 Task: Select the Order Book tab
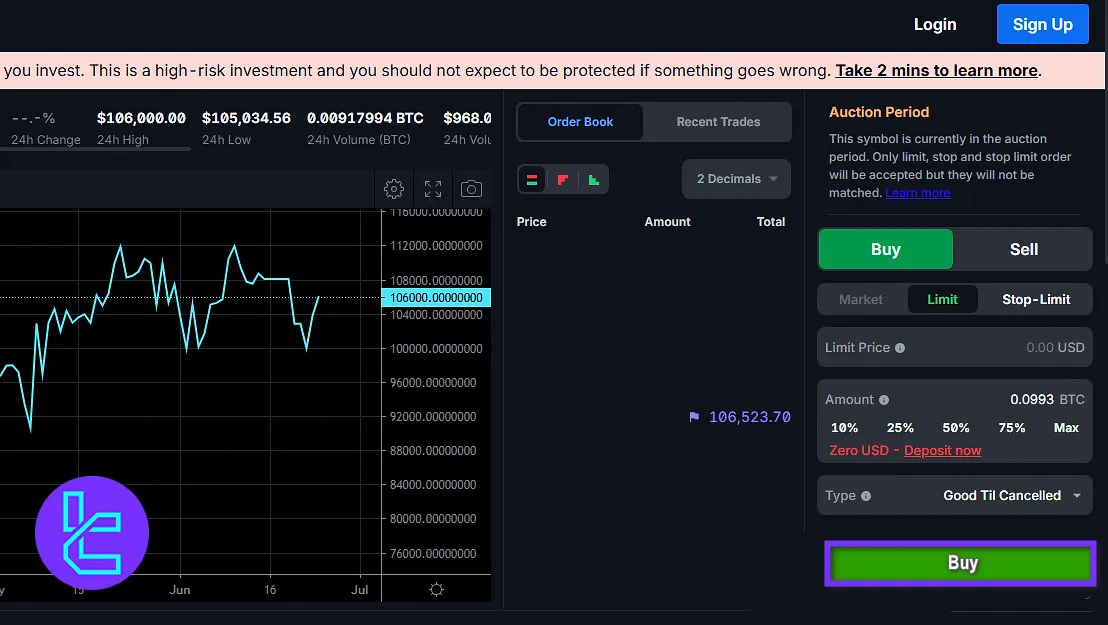(x=580, y=122)
